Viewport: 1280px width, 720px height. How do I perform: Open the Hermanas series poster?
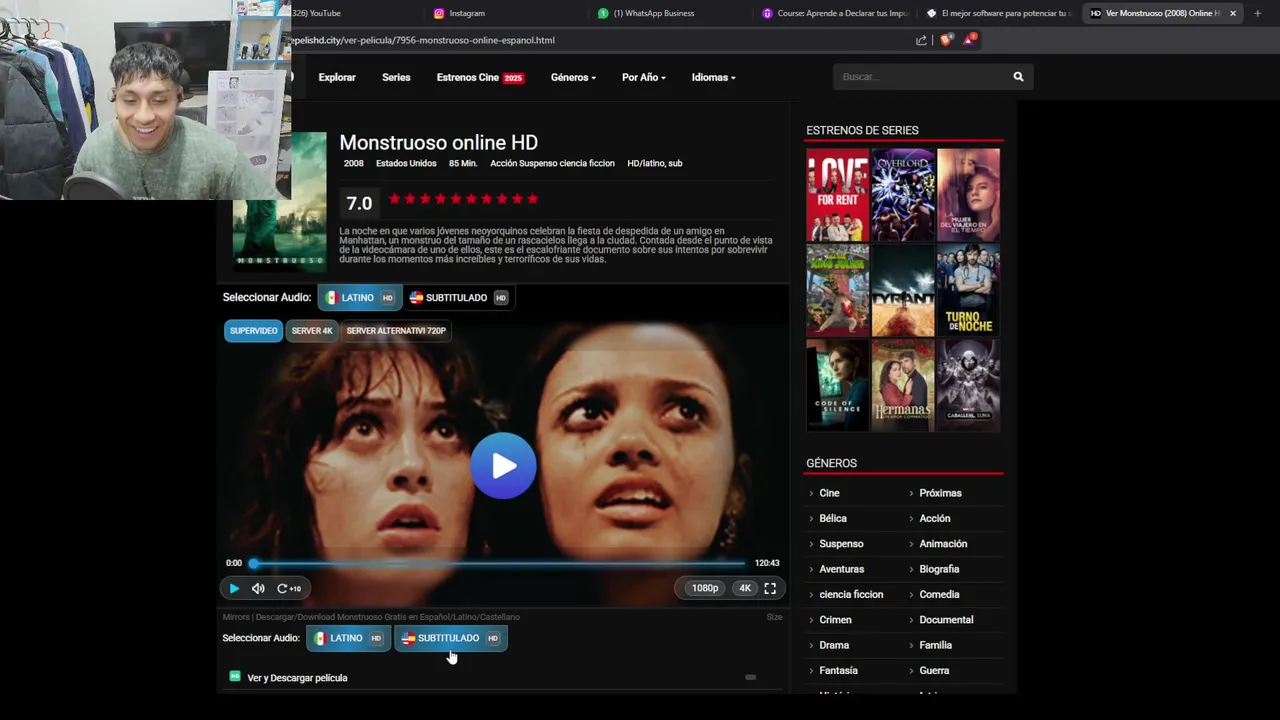click(x=903, y=386)
